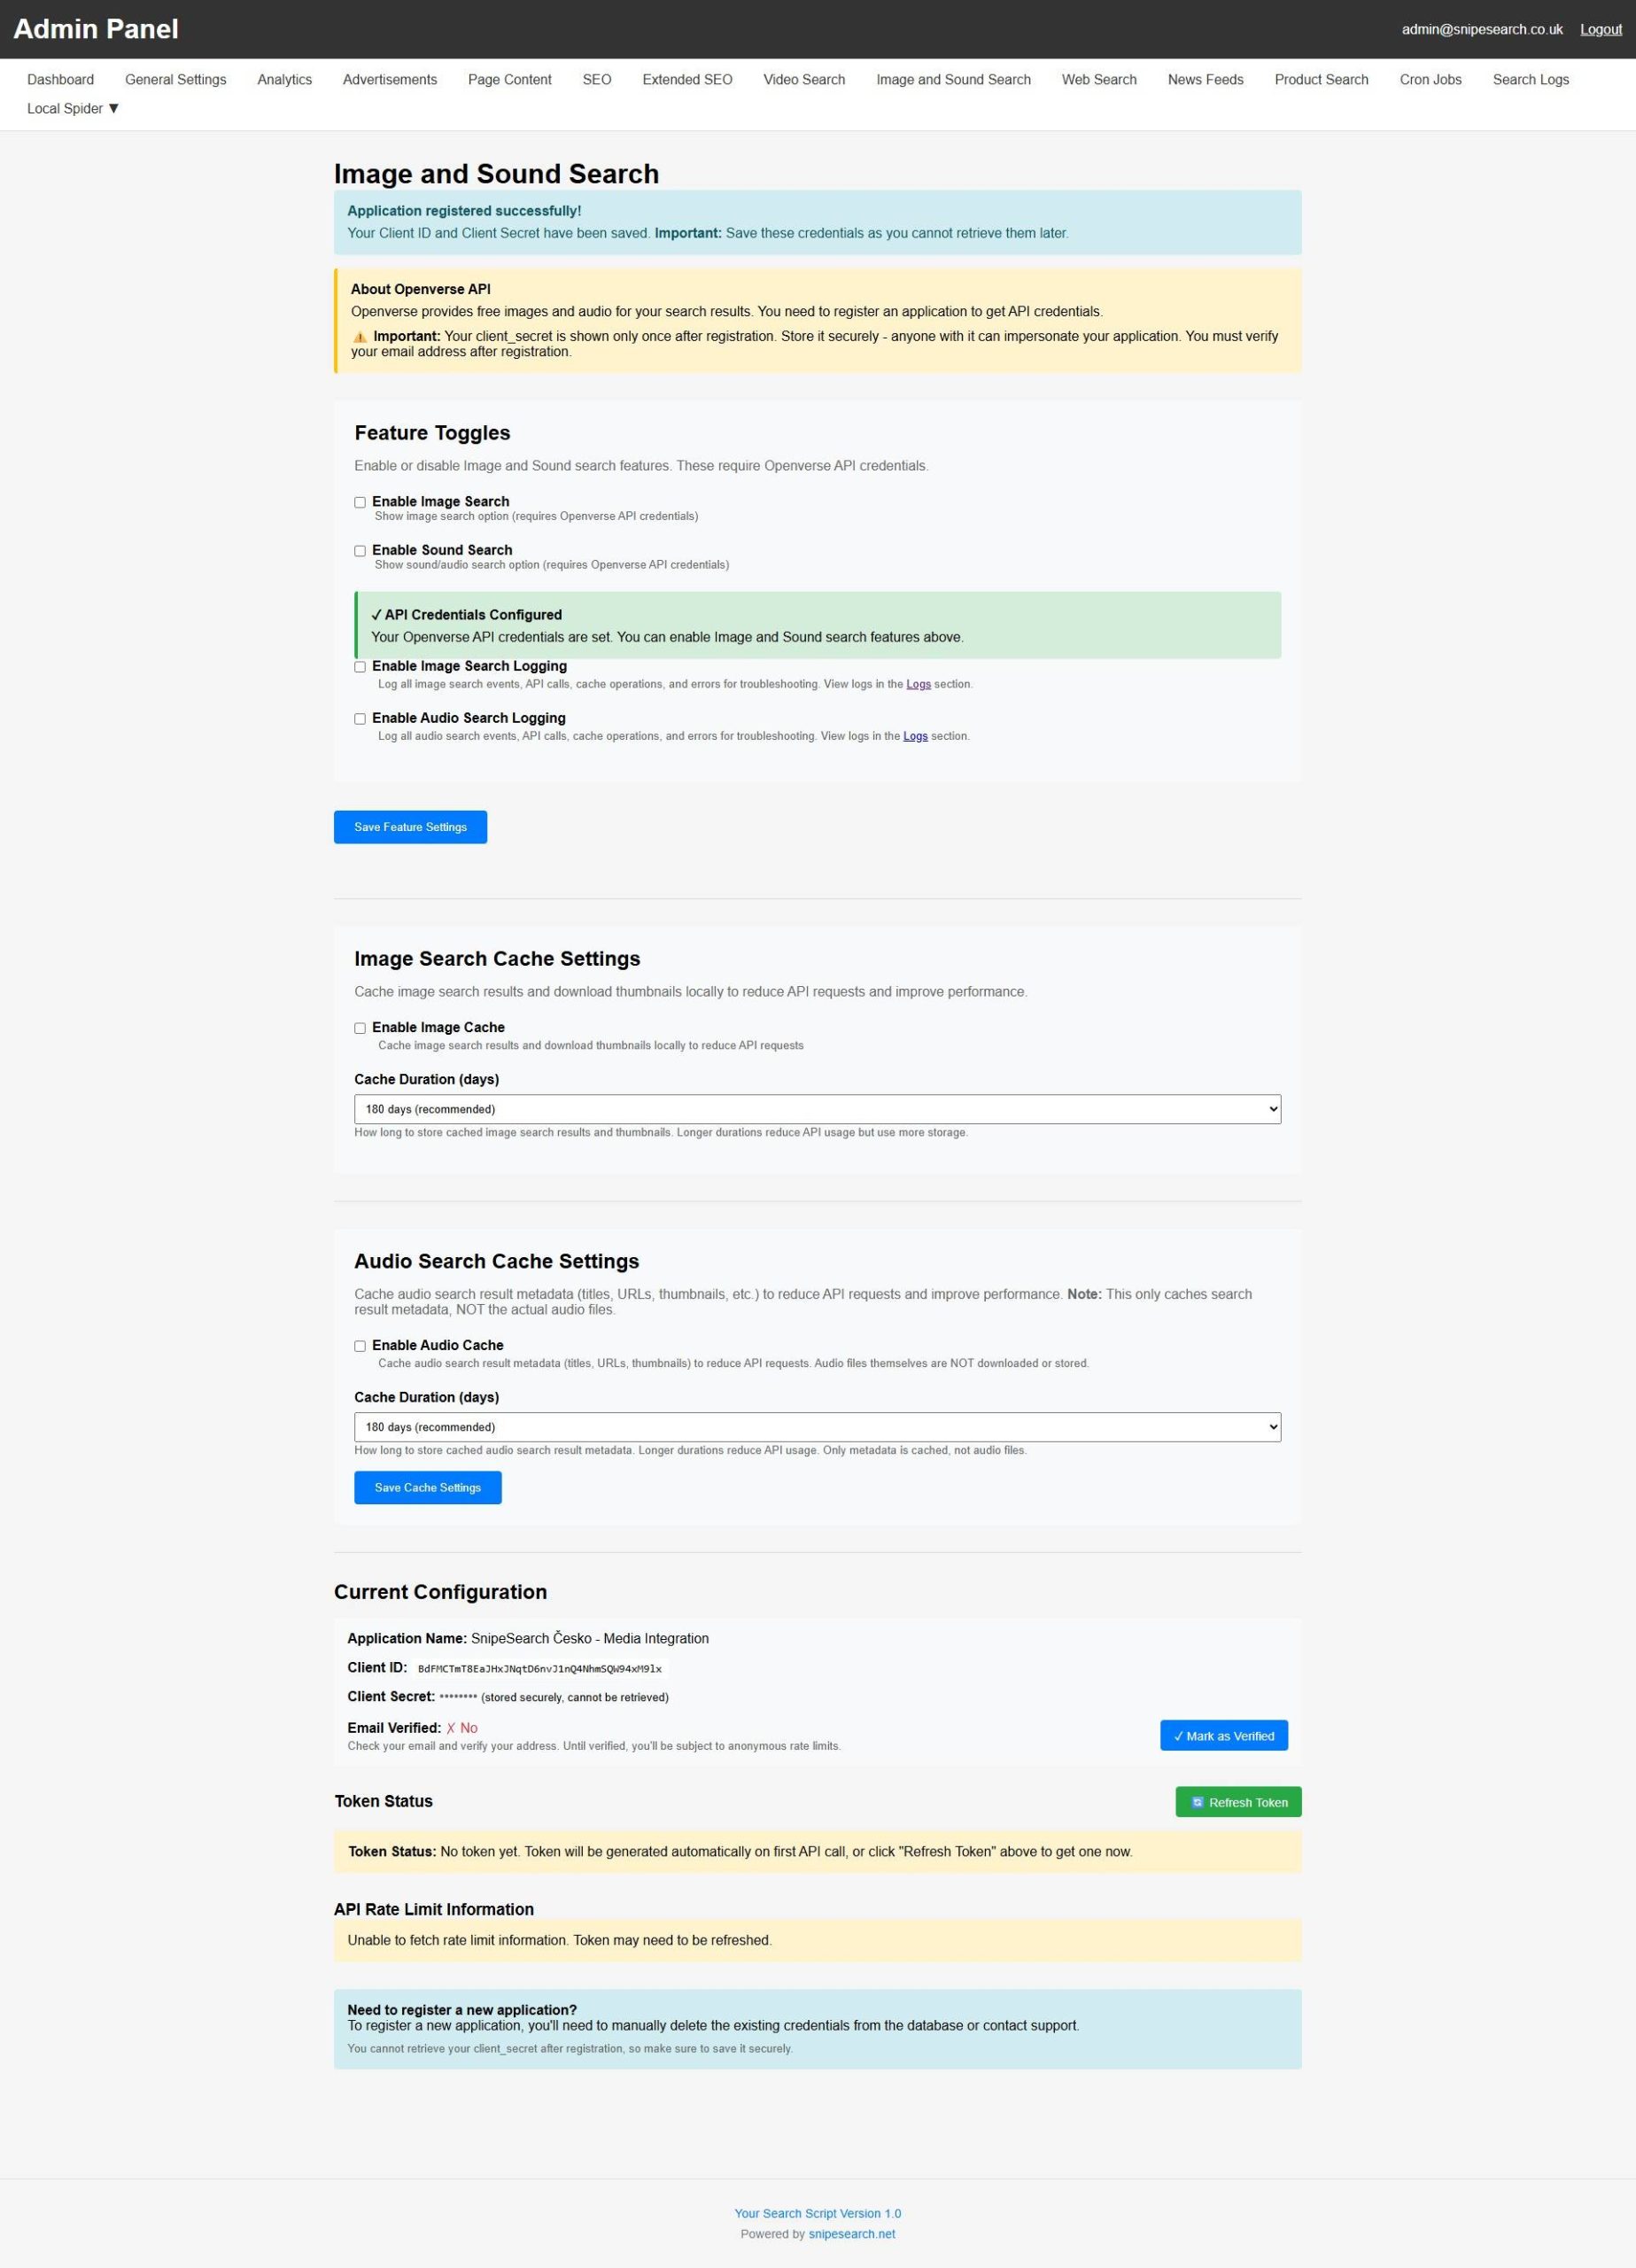Viewport: 1636px width, 2268px height.
Task: Open image Cache Duration dropdown
Action: (x=817, y=1109)
